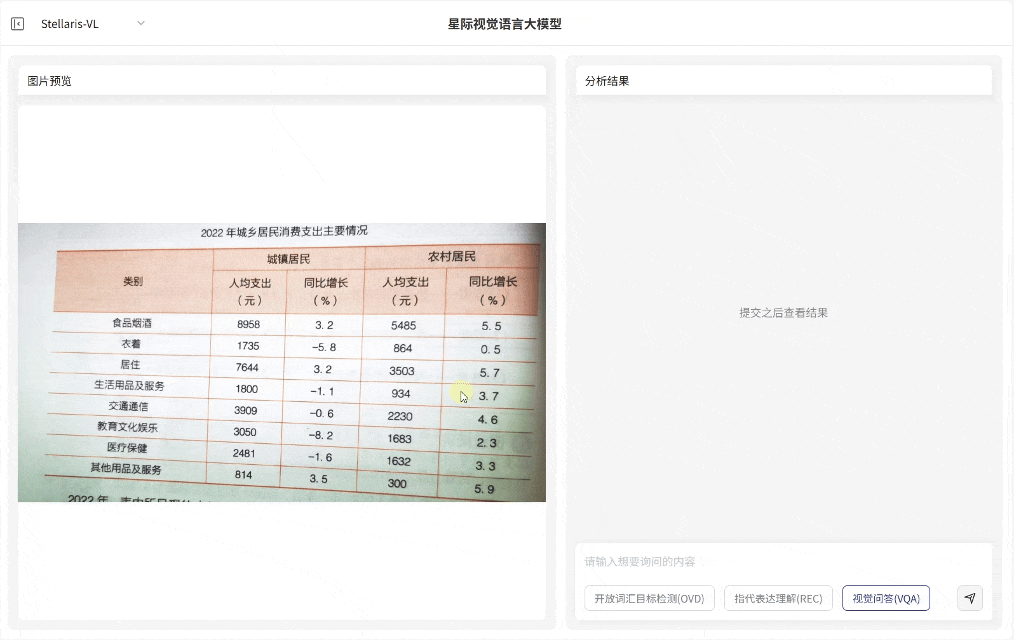
Task: Click the table image preview
Action: tap(282, 362)
